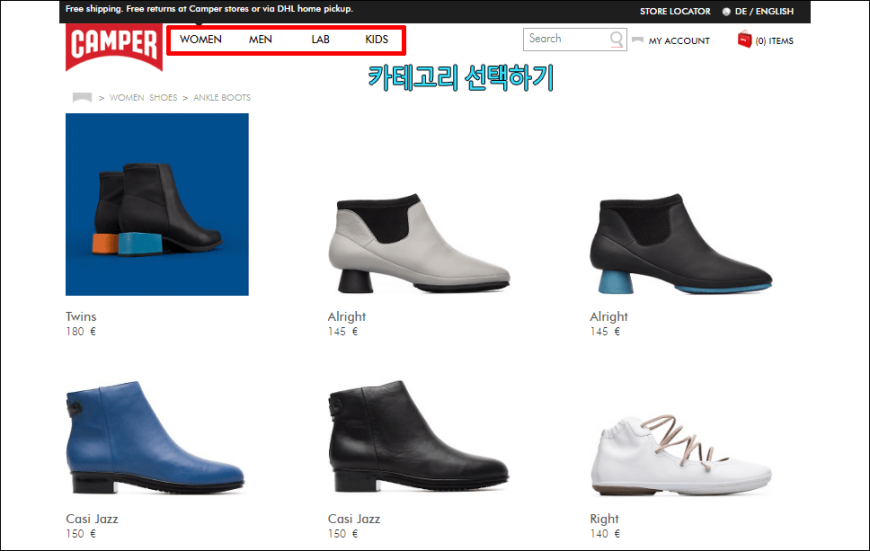Click the Twins product name

[x=81, y=316]
